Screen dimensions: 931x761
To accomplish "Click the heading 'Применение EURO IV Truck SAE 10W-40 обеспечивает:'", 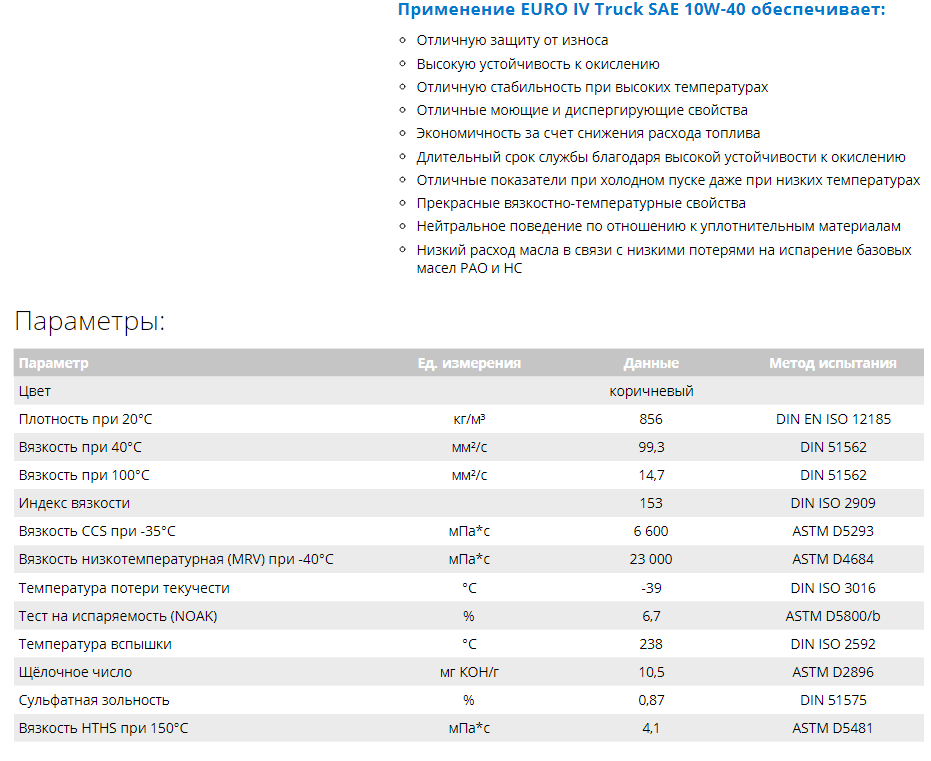I will [641, 9].
